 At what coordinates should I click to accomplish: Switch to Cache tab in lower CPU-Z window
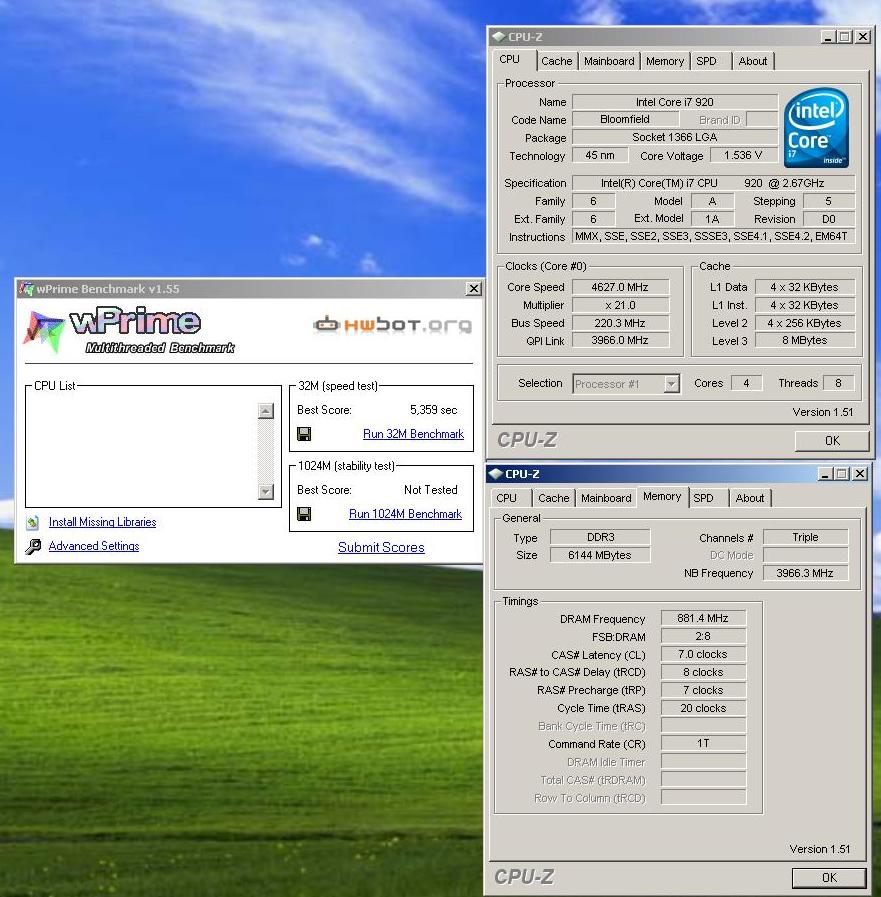click(553, 498)
